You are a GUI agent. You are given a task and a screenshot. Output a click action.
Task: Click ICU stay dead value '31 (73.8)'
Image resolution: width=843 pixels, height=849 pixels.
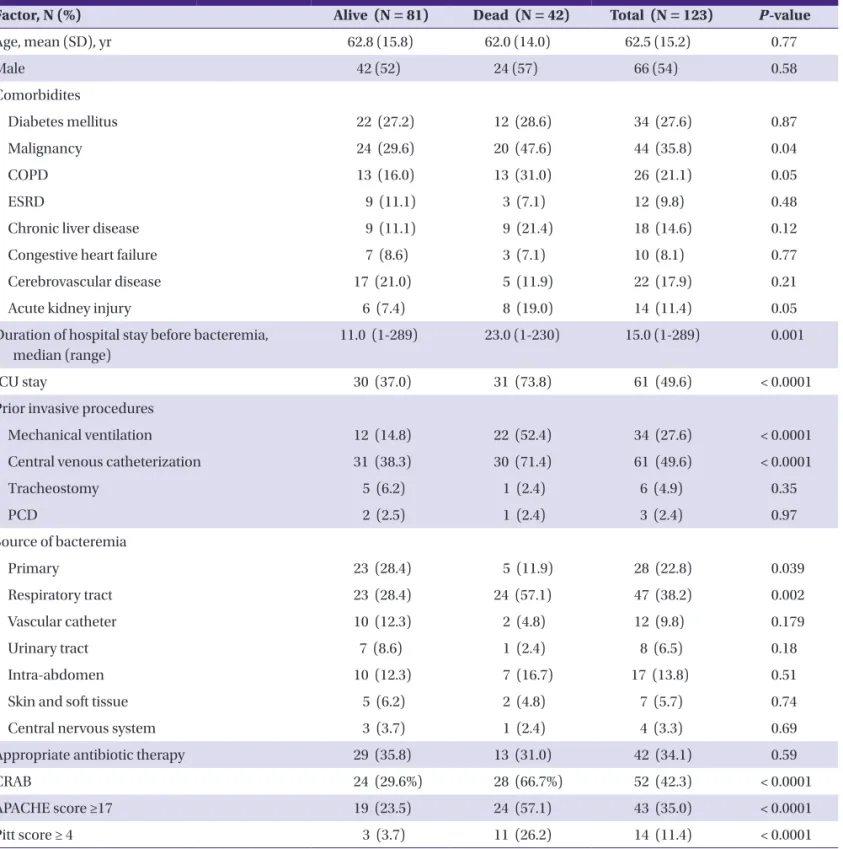point(522,382)
